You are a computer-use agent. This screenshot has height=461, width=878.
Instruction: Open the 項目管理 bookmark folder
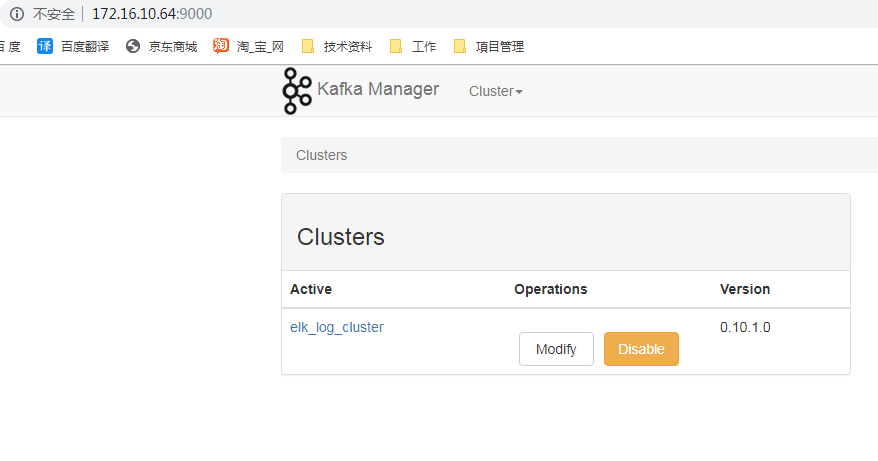[489, 46]
